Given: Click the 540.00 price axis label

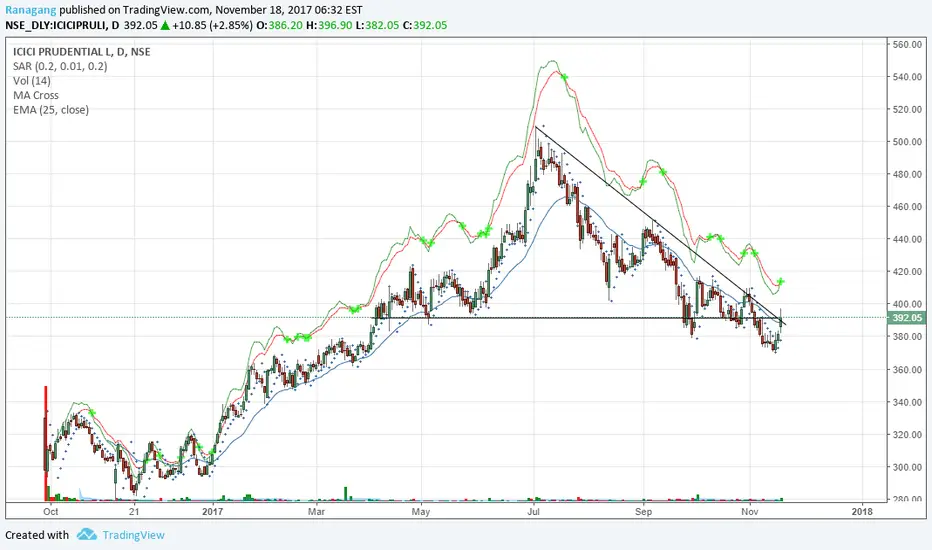Looking at the screenshot, I should (x=907, y=77).
